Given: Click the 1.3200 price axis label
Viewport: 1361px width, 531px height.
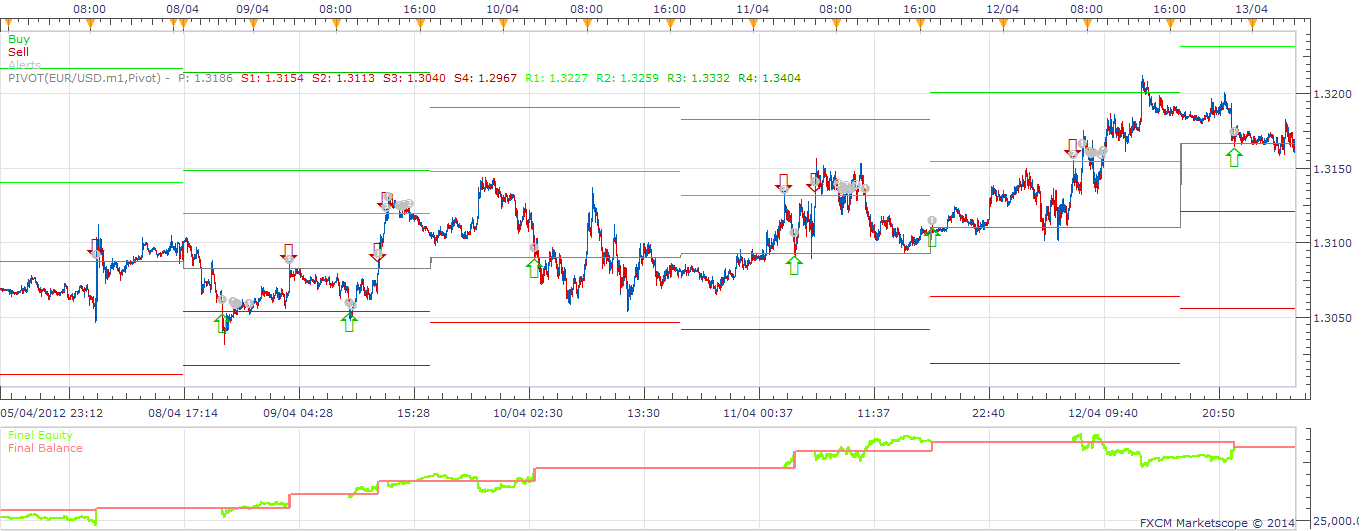Looking at the screenshot, I should click(x=1330, y=95).
